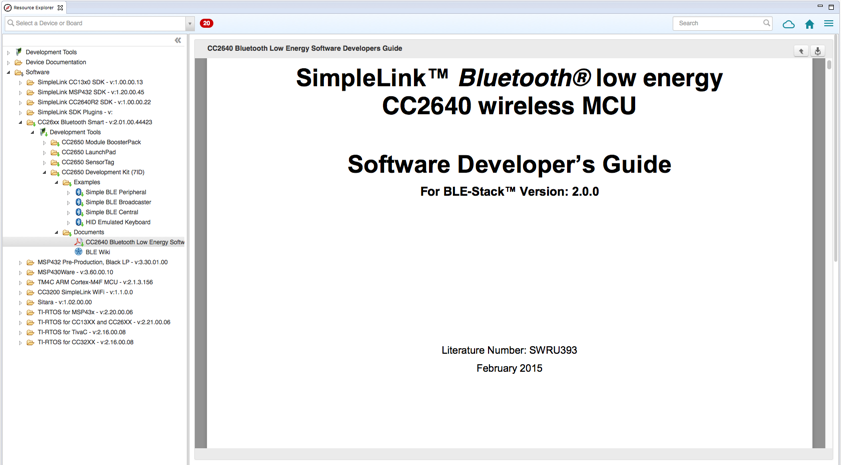Click the document title header above the PDF
841x465 pixels.
[x=305, y=48]
